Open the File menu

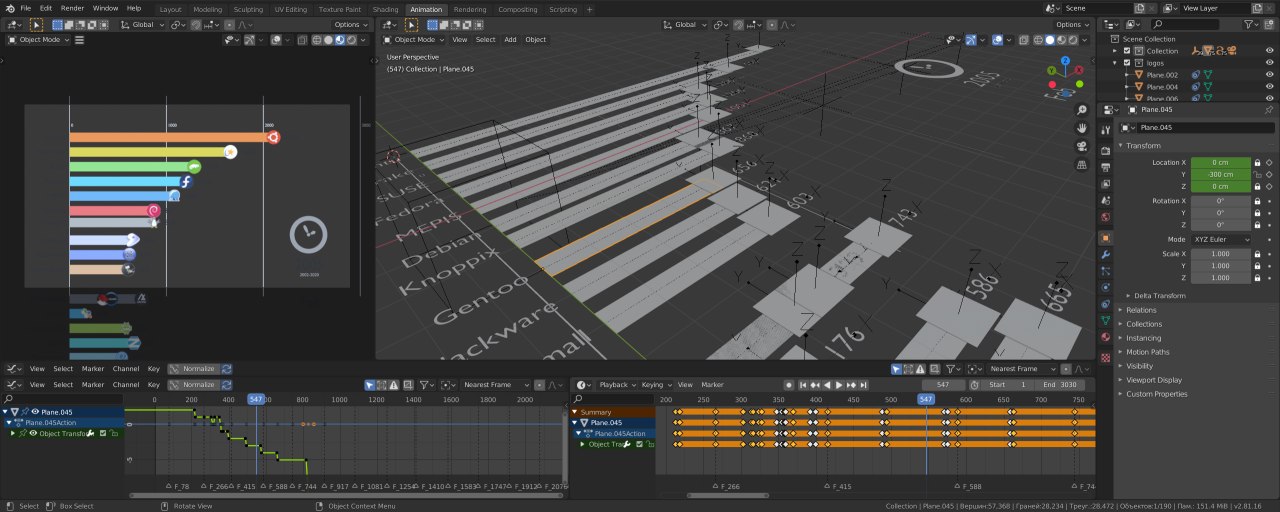click(x=25, y=8)
